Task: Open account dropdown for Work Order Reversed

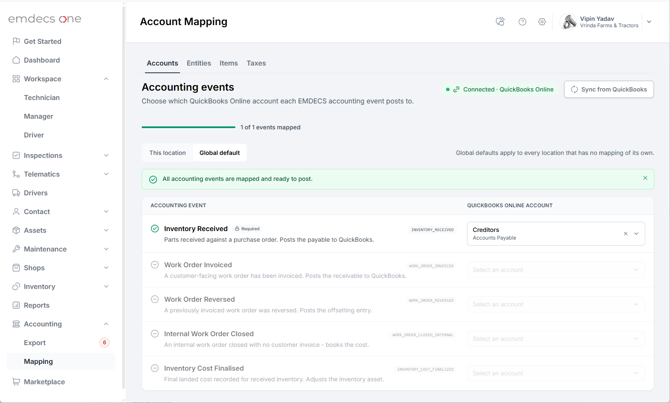Action: point(556,304)
